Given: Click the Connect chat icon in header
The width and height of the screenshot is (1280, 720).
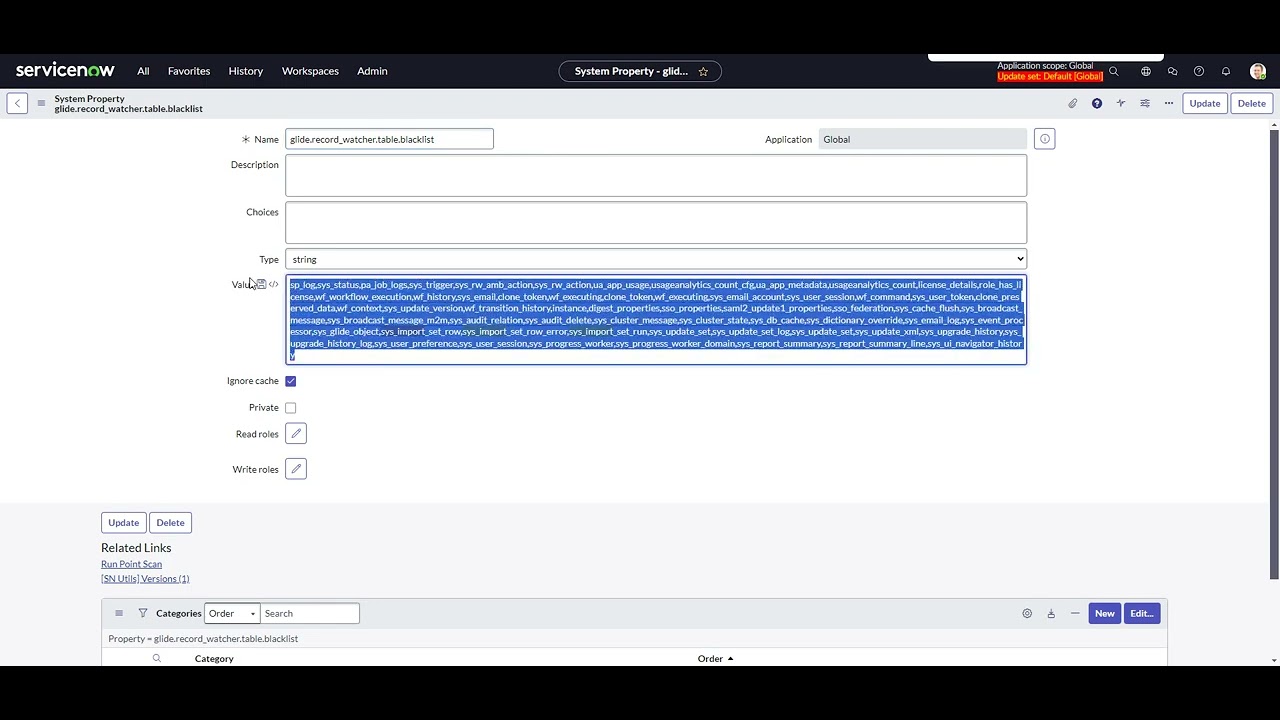Looking at the screenshot, I should (1172, 71).
